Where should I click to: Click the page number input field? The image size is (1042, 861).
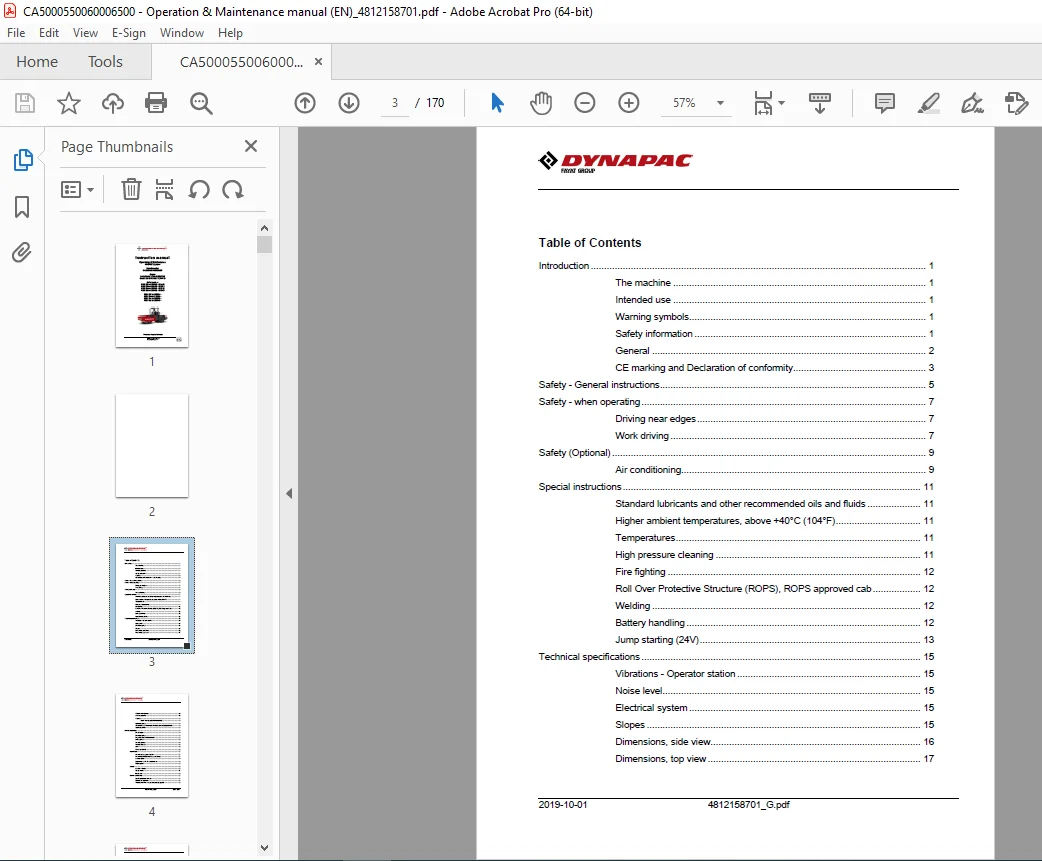(x=395, y=103)
